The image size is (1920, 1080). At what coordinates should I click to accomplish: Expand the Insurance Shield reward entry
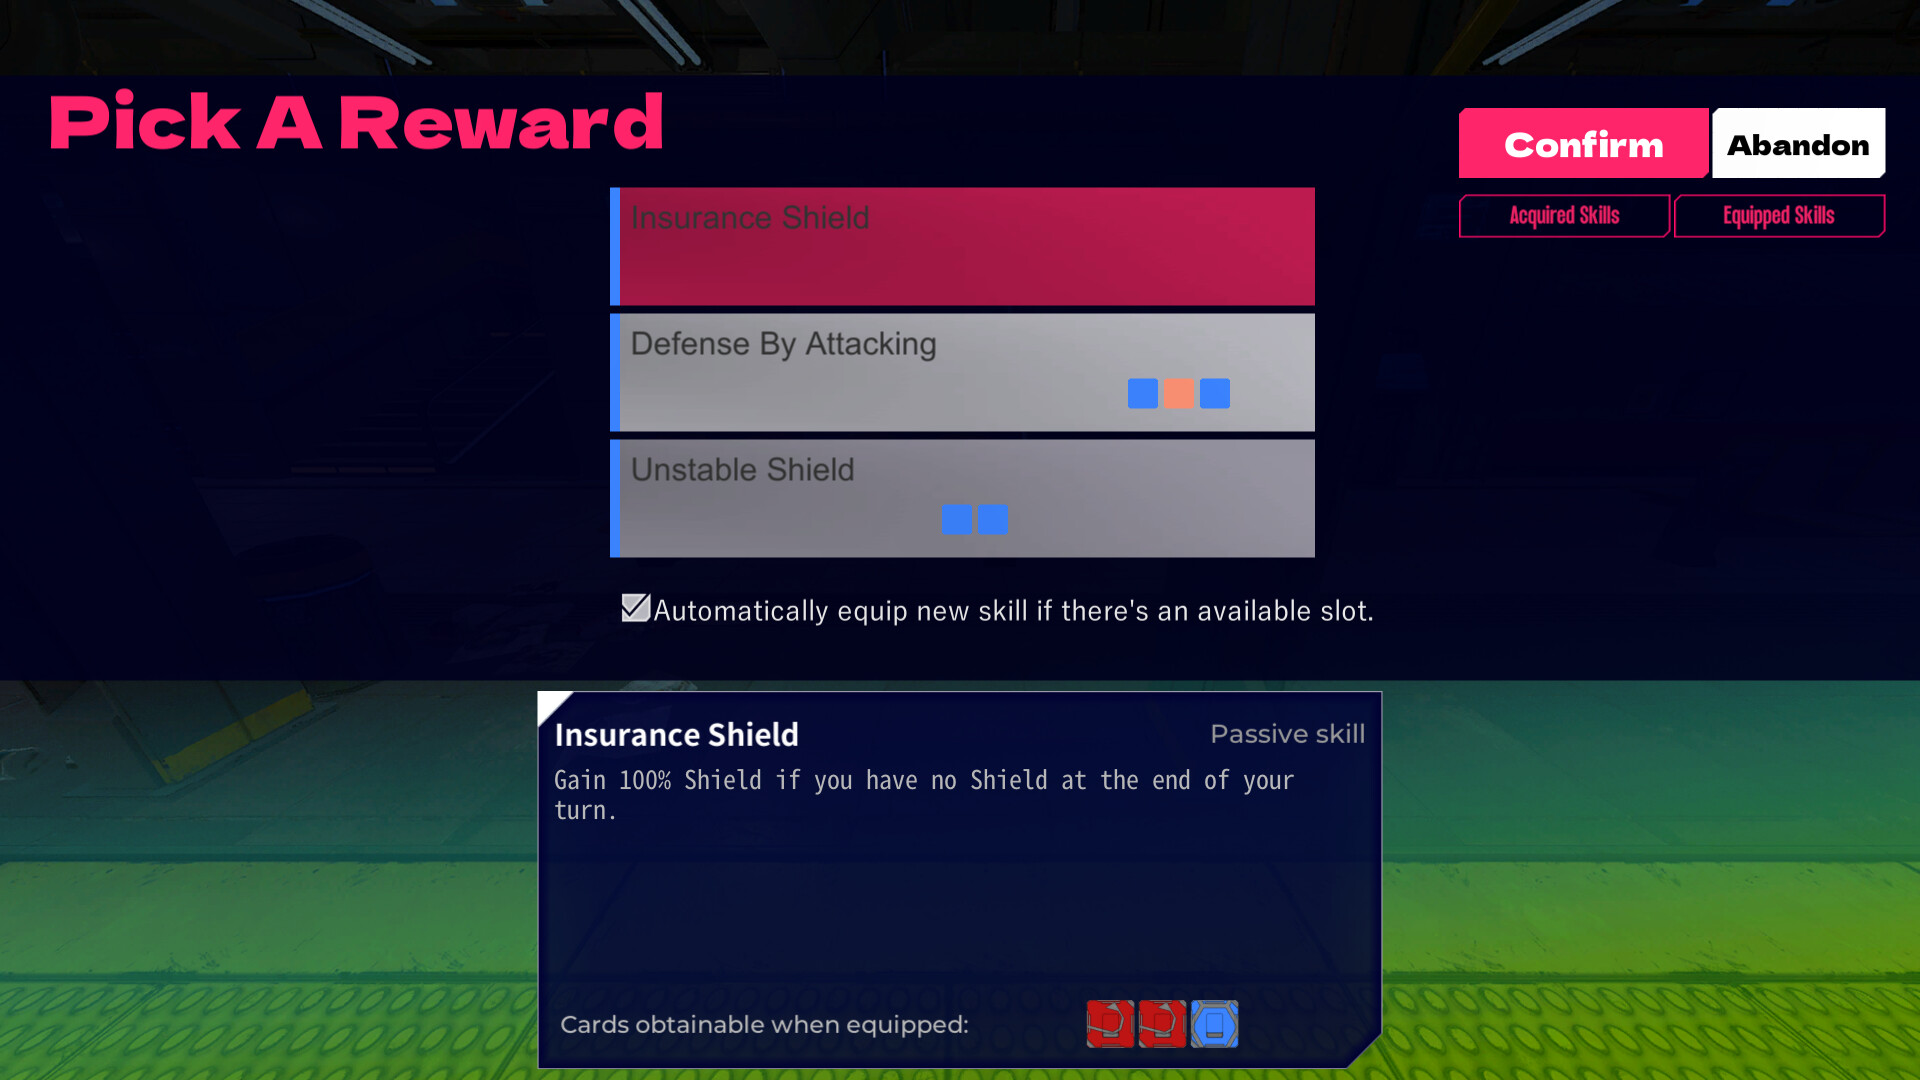pos(963,245)
